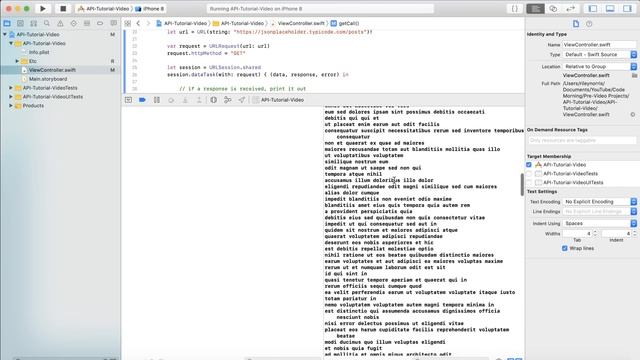The height and width of the screenshot is (360, 640).
Task: Open the Project navigator tab
Action: tap(7, 24)
